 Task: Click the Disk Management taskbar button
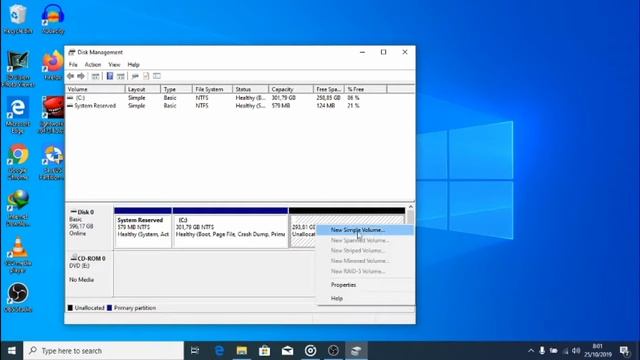point(356,351)
